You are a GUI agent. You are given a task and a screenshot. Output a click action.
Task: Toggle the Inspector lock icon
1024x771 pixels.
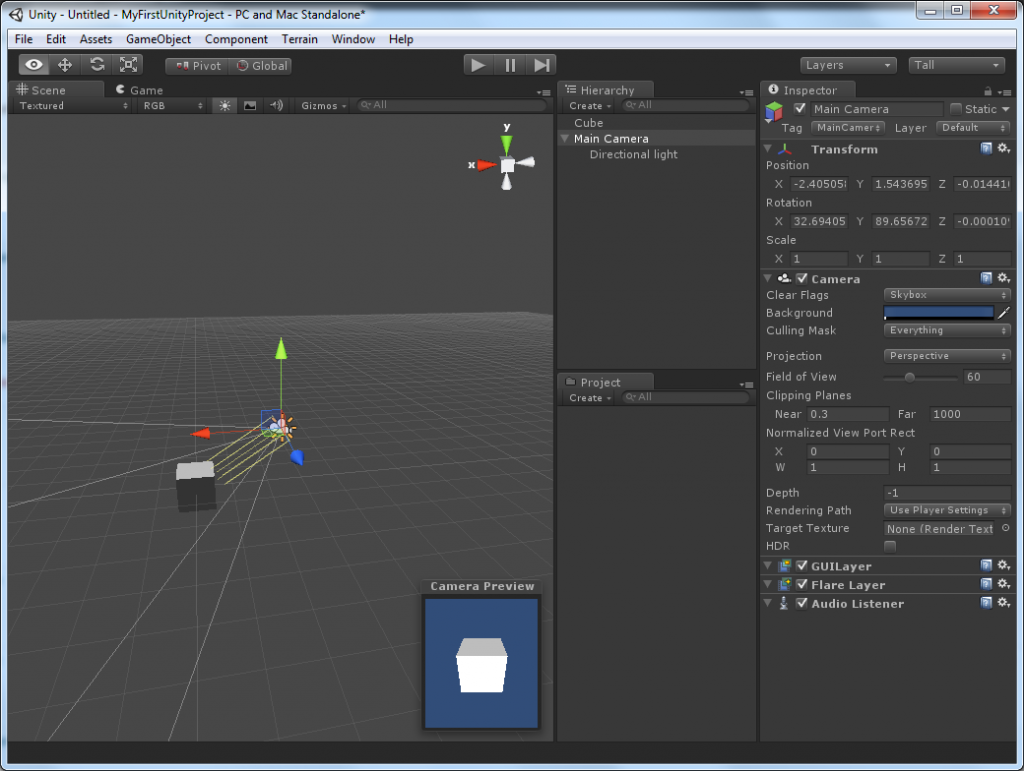987,91
